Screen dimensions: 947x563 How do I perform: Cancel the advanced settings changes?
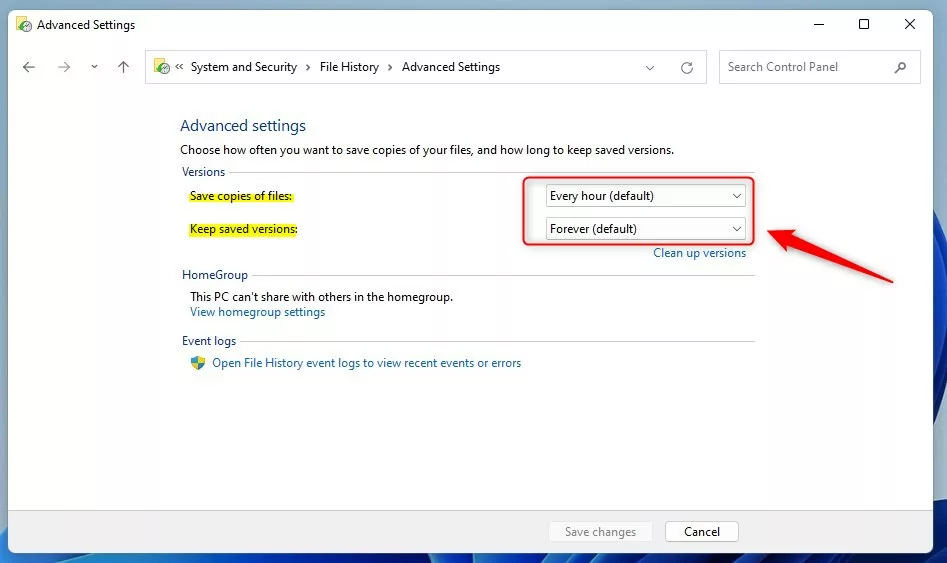coord(702,532)
